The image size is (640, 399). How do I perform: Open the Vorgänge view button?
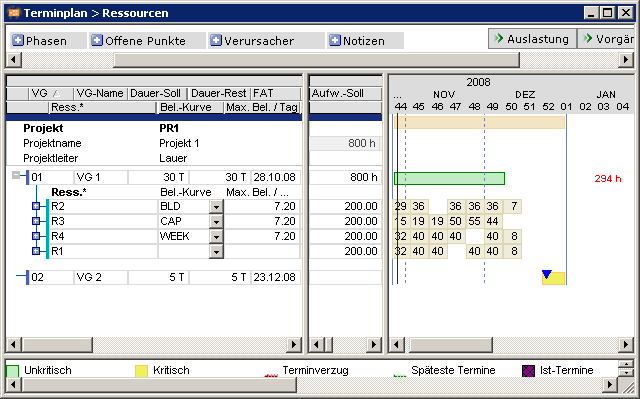(607, 39)
